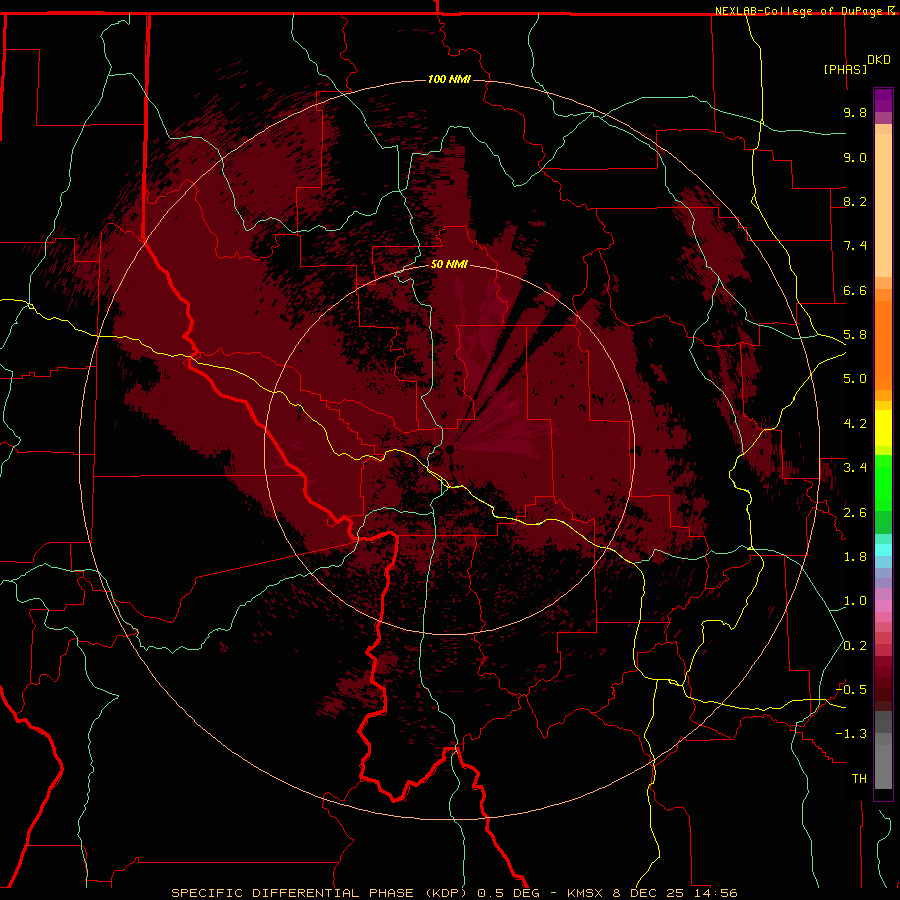Click the DKD label above the scale
The image size is (900, 900).
tap(879, 60)
